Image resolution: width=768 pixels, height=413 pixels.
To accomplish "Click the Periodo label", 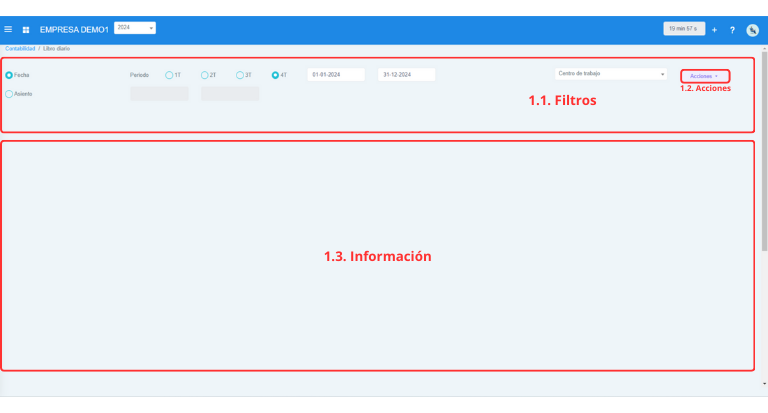I will pyautogui.click(x=139, y=75).
